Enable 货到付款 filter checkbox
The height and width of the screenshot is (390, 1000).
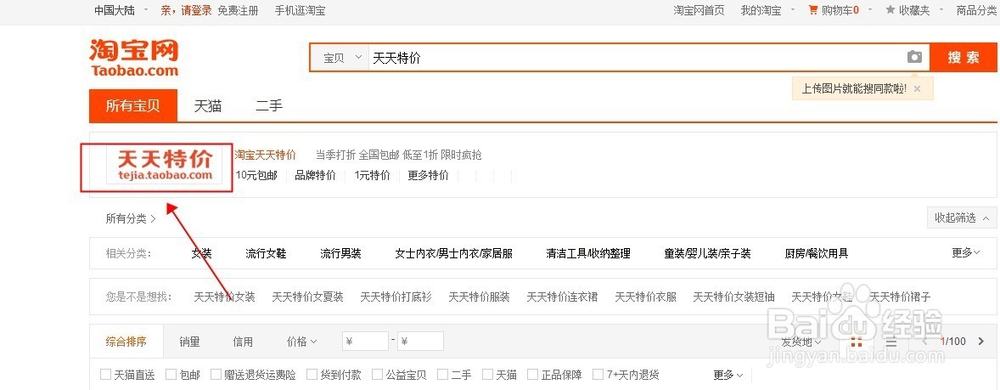point(311,375)
